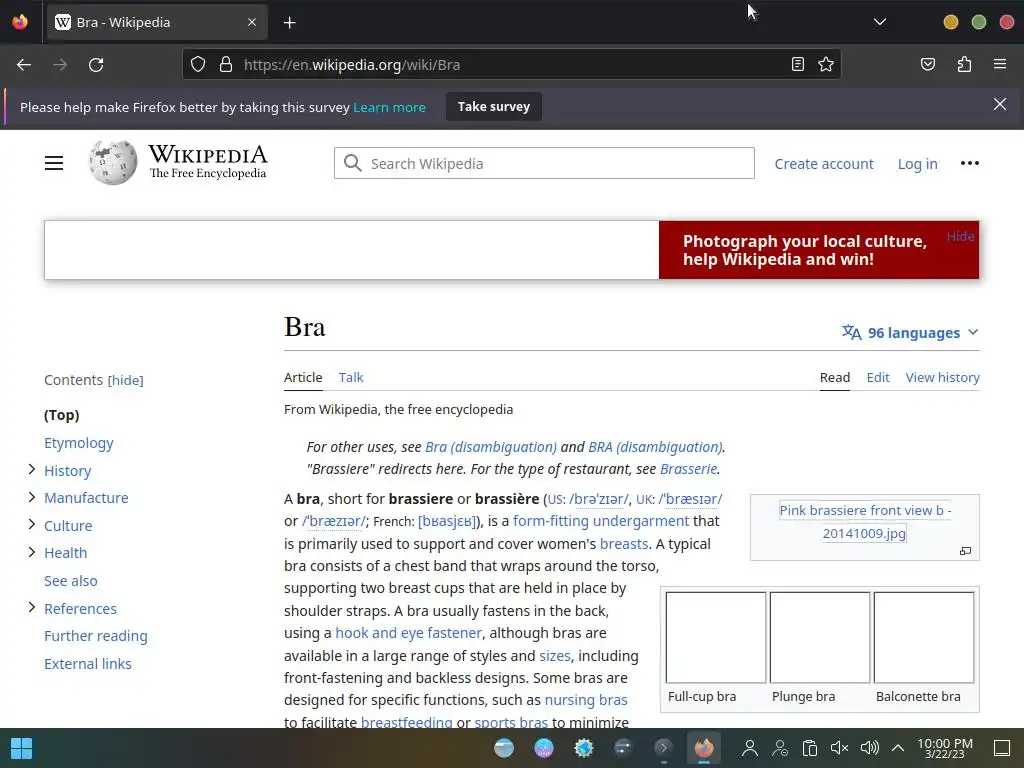Go to See also section
1024x768 pixels.
pos(71,581)
